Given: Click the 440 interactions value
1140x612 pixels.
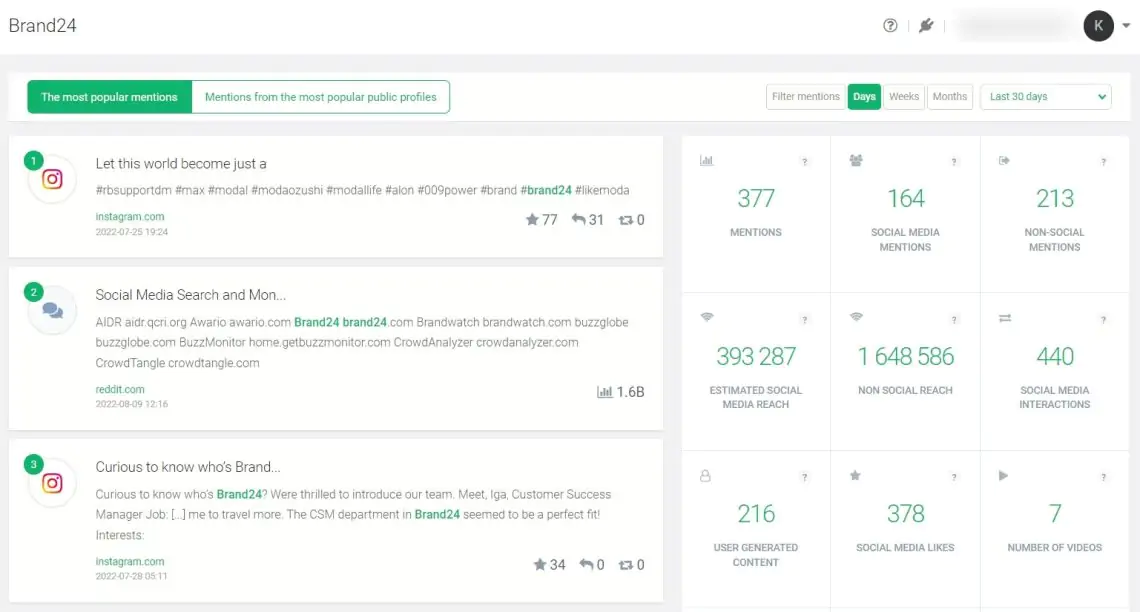Looking at the screenshot, I should (x=1054, y=356).
